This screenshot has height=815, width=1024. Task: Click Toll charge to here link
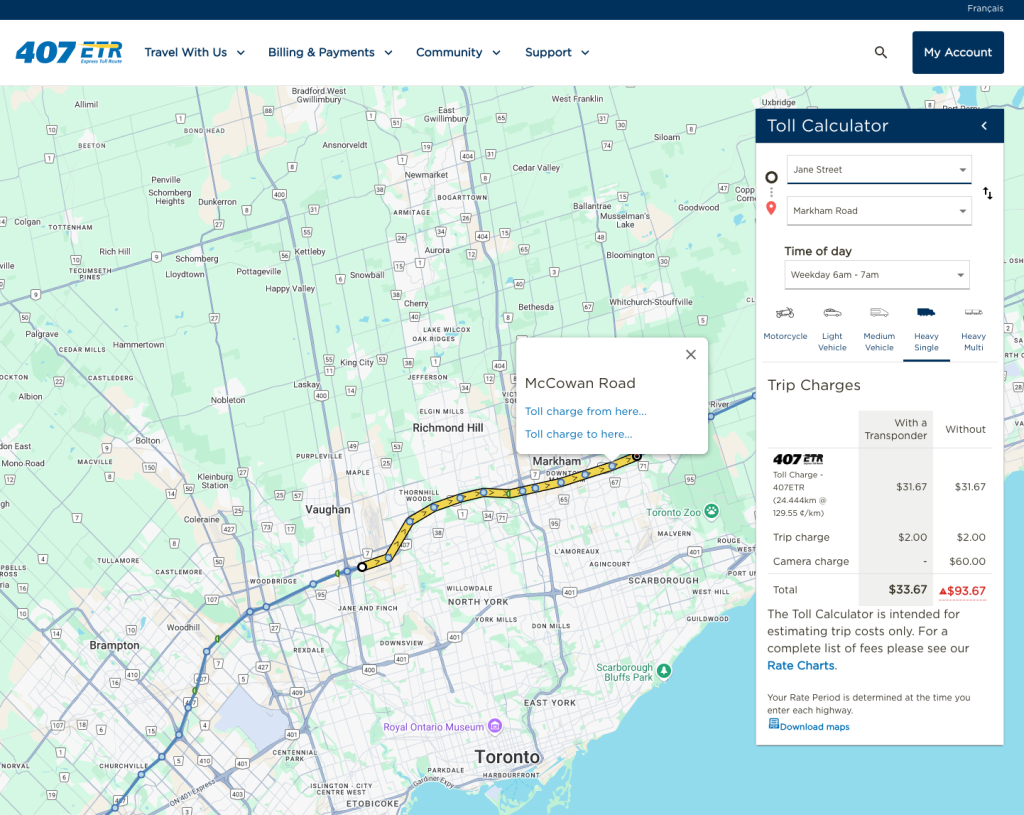(x=579, y=434)
